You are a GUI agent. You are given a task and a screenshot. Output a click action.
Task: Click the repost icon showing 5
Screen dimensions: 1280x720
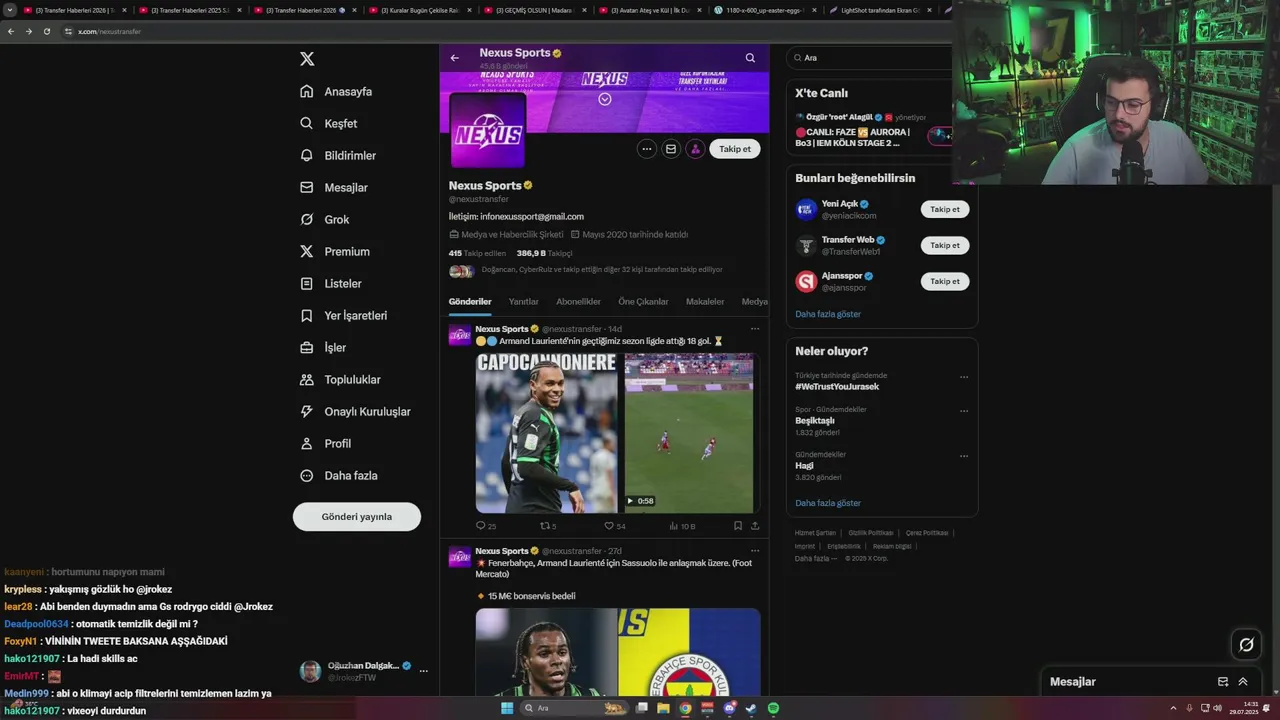(x=548, y=525)
